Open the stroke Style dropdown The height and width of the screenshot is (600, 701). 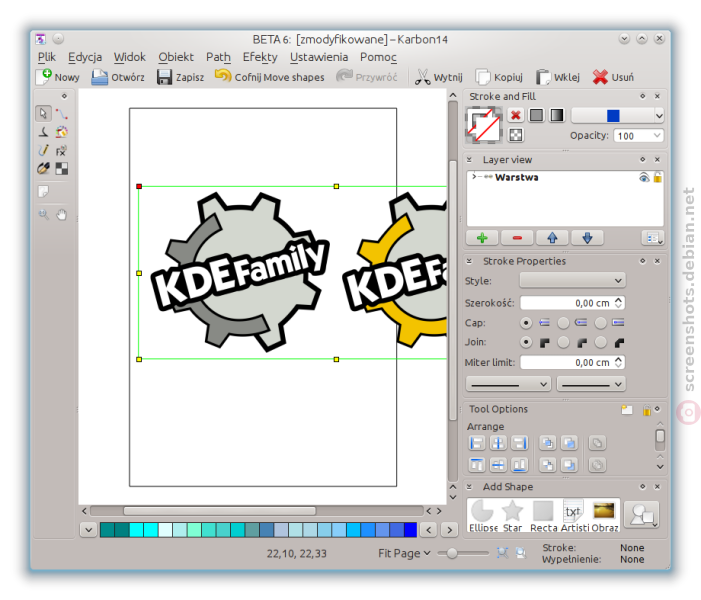pyautogui.click(x=572, y=281)
